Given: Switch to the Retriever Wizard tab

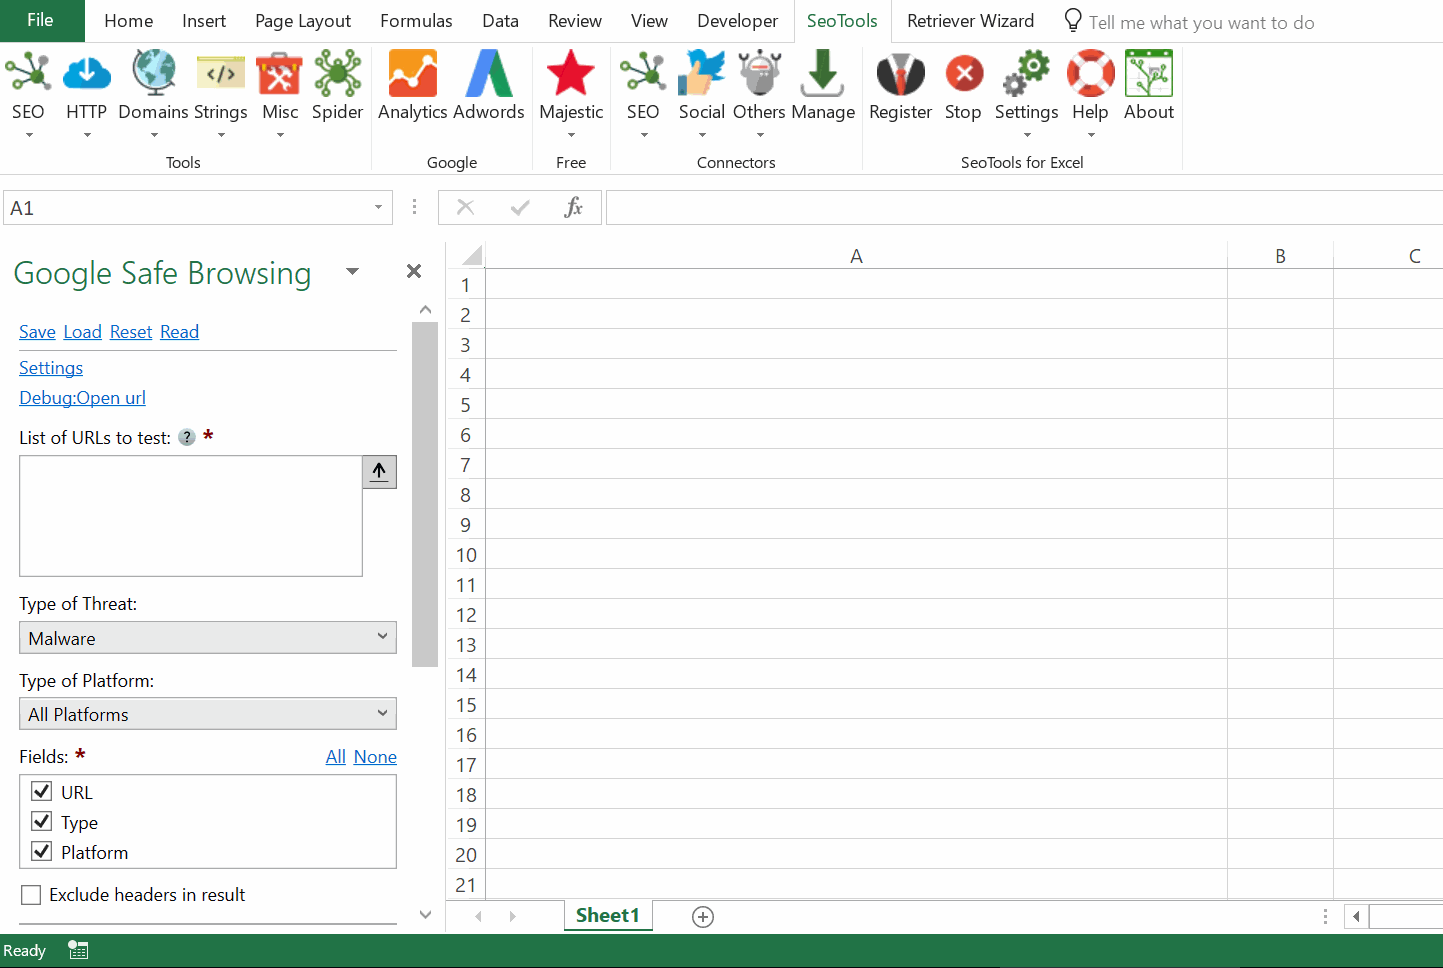Looking at the screenshot, I should tap(970, 21).
